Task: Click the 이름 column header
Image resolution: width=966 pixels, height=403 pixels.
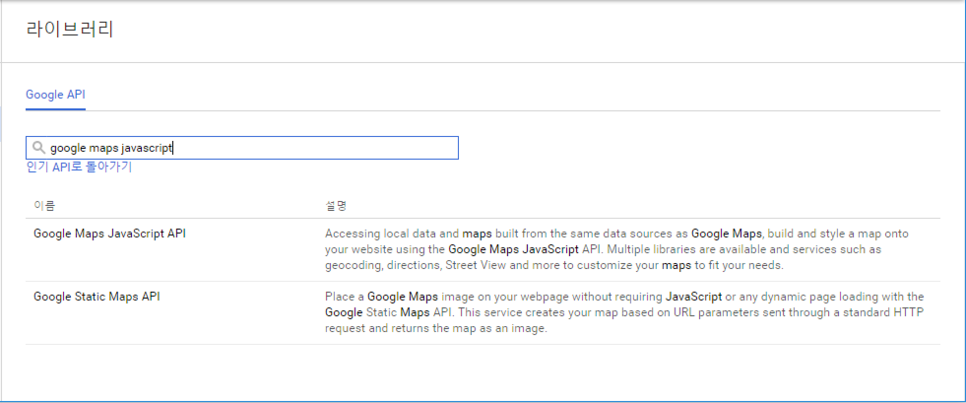Action: [x=45, y=205]
